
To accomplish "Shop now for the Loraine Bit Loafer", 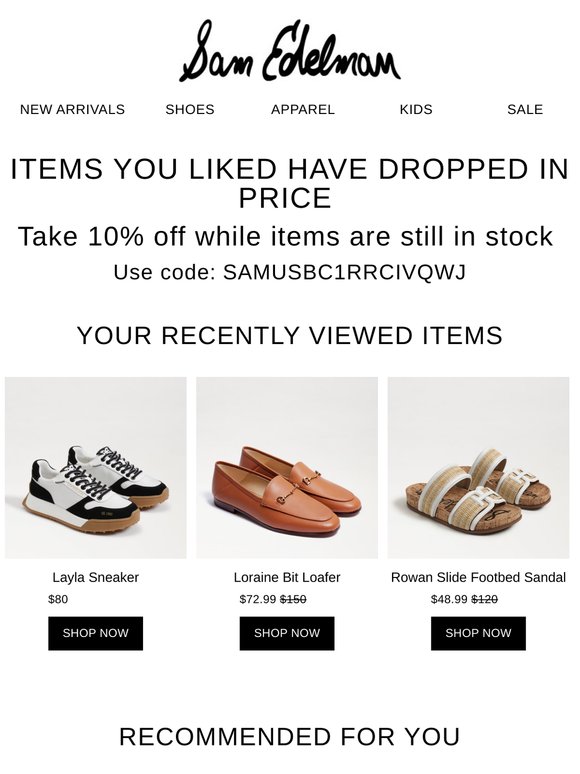I will coord(287,633).
